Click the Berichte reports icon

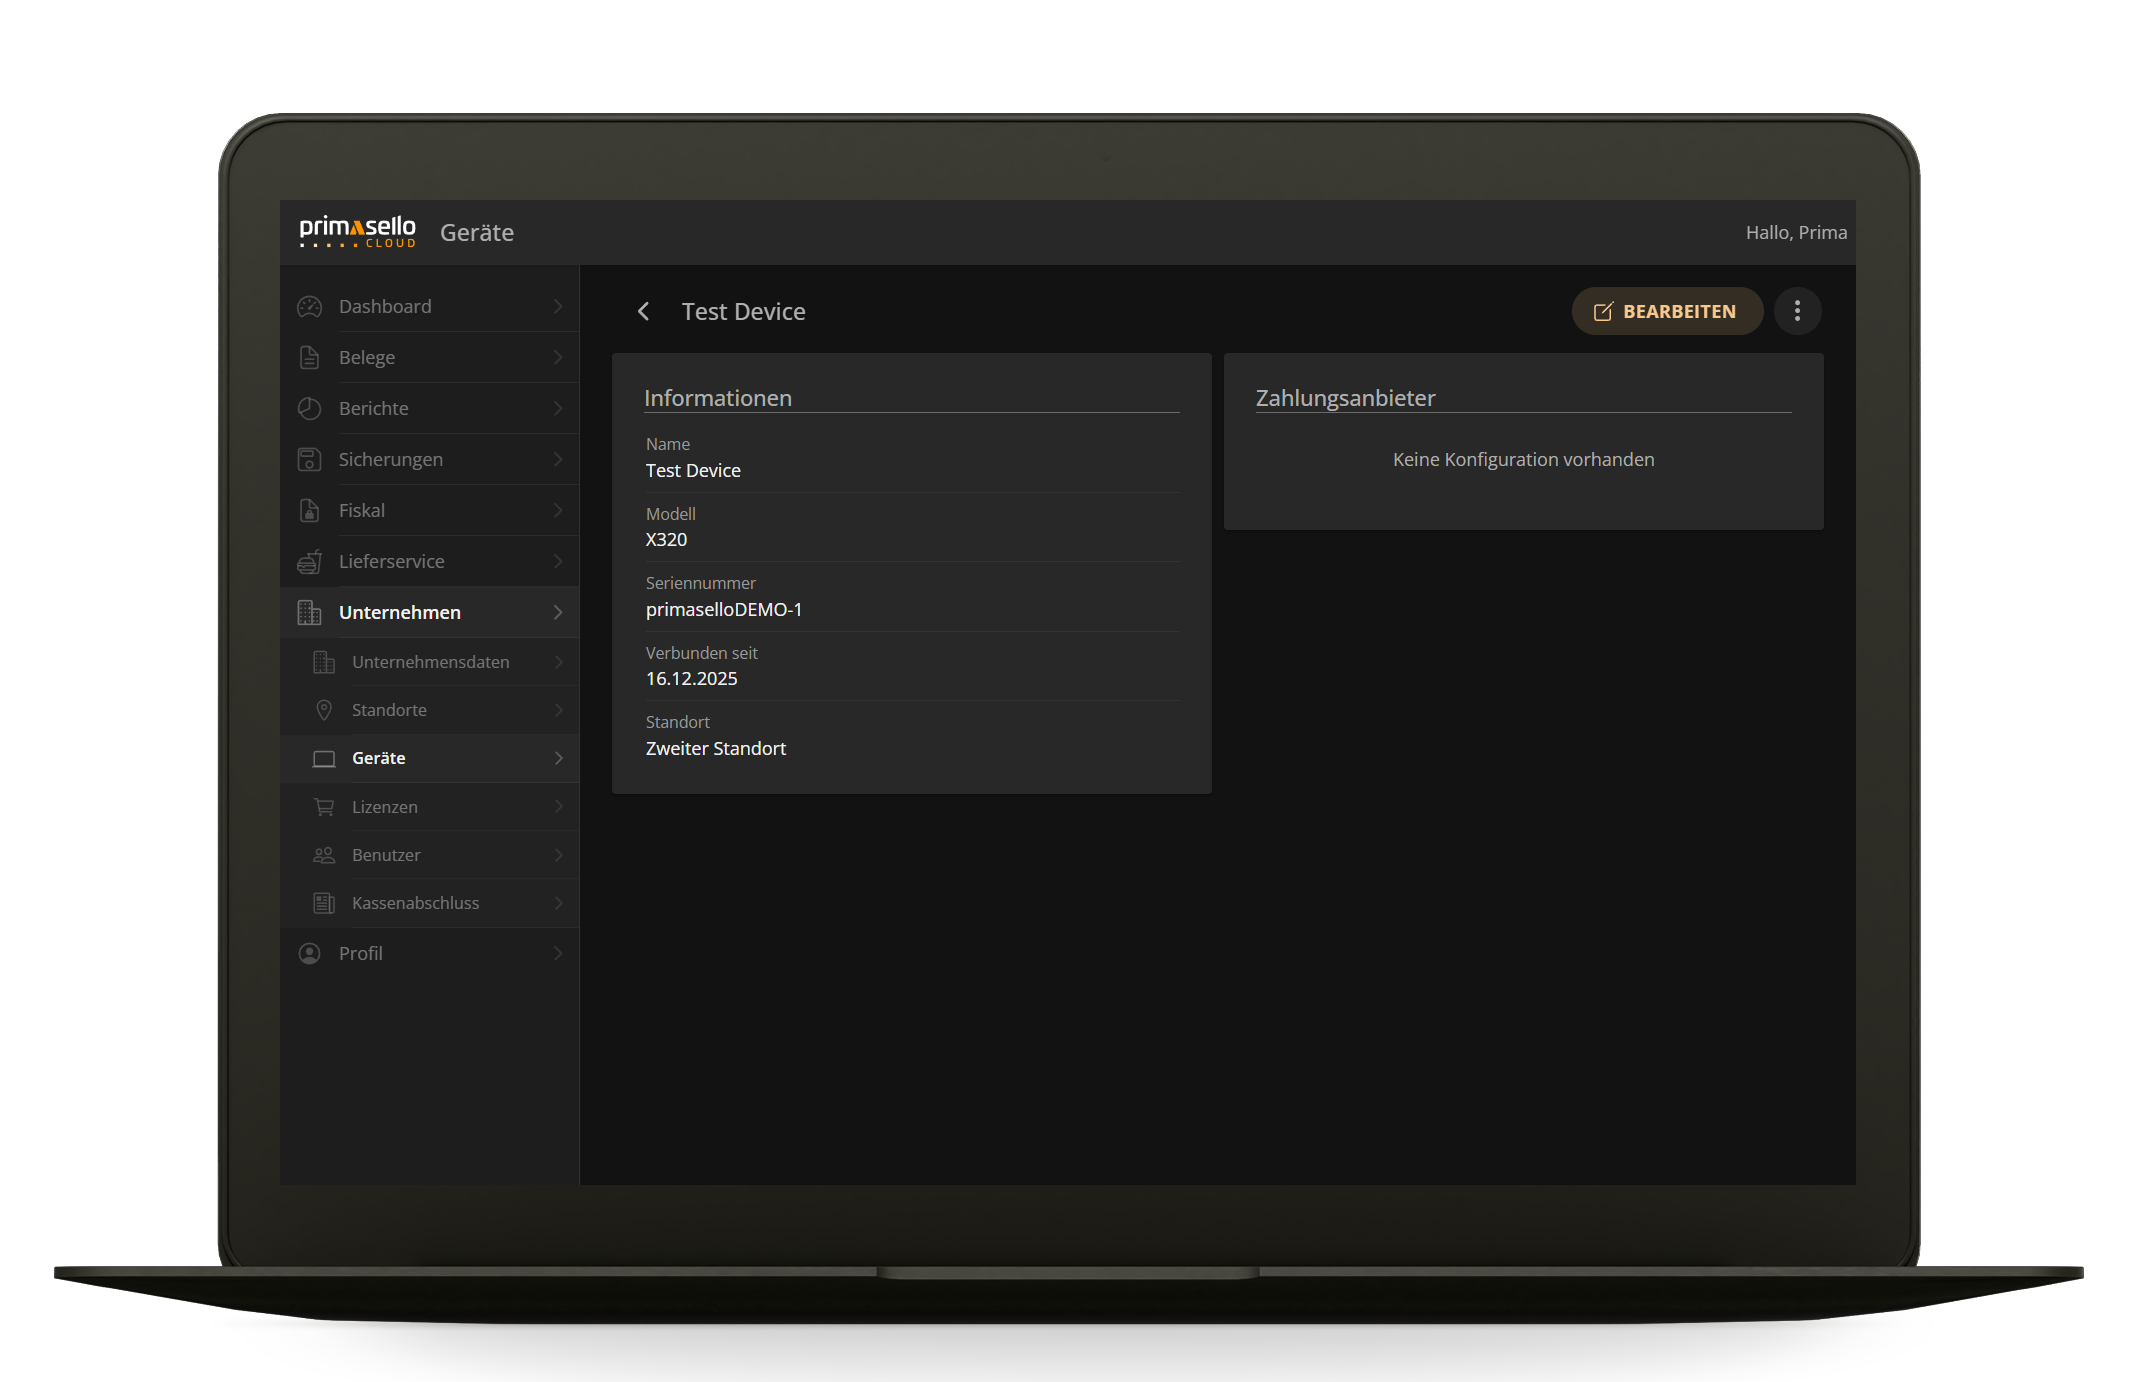point(309,408)
